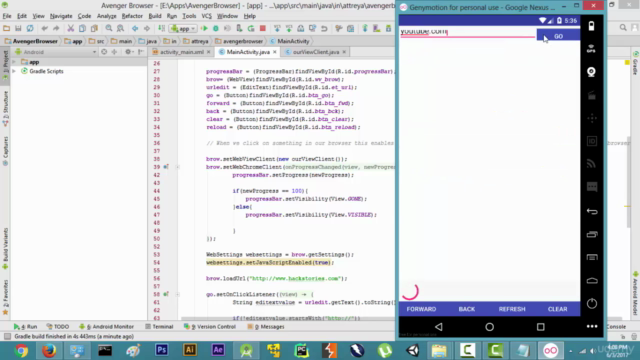This screenshot has width=640, height=360.
Task: Open the app run configuration dropdown
Action: click(183, 29)
